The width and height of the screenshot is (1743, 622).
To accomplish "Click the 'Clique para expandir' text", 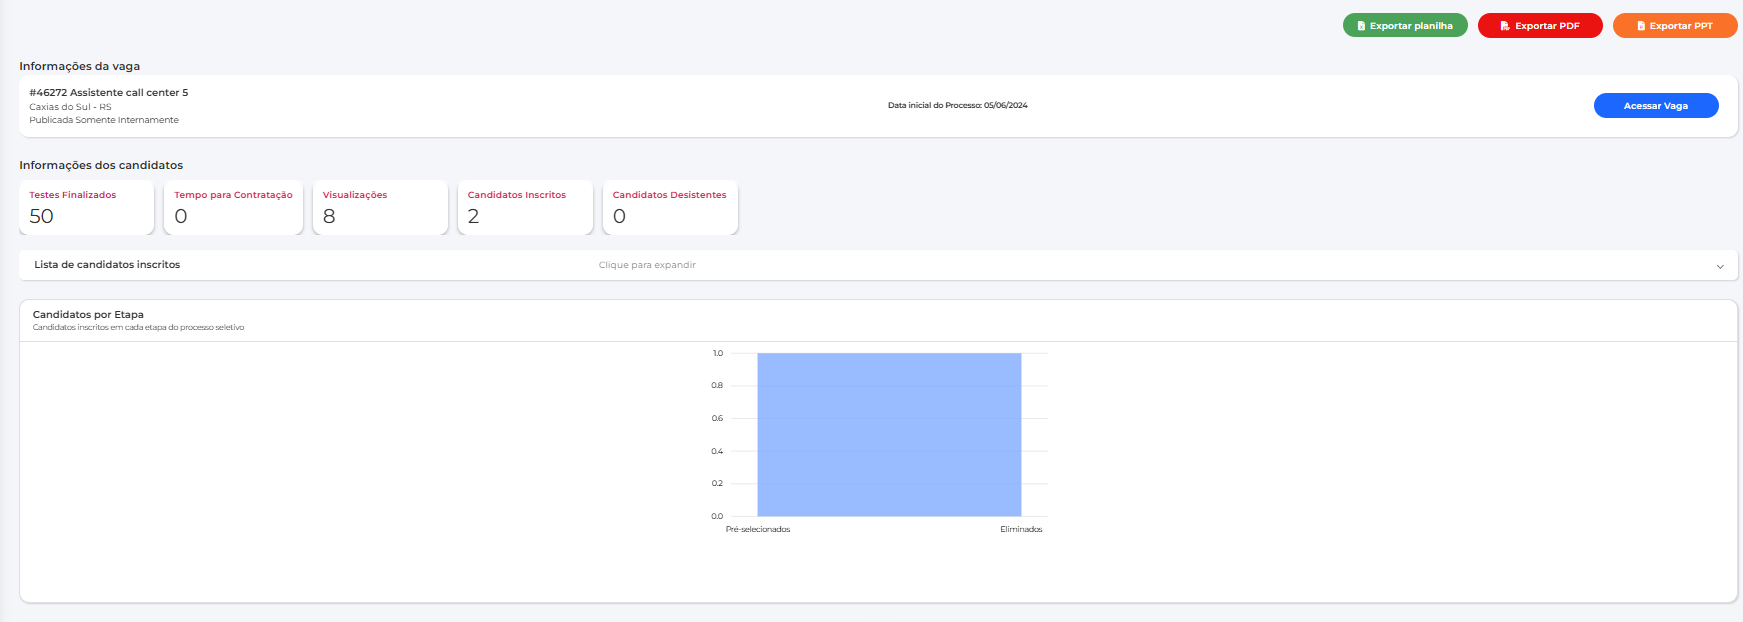I will pos(647,265).
